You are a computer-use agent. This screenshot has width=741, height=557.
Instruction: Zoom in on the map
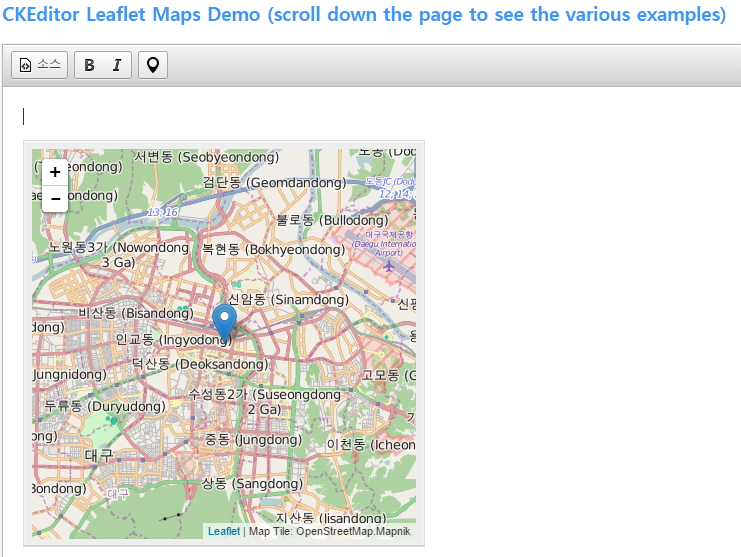point(55,172)
